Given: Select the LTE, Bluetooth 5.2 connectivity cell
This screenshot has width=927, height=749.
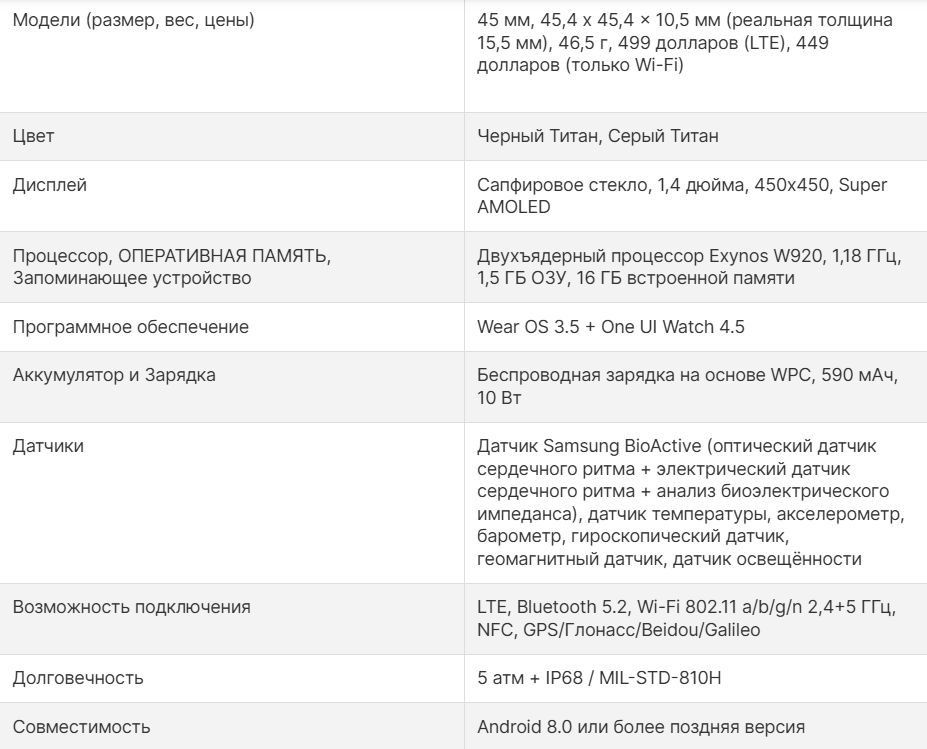Looking at the screenshot, I should click(x=686, y=618).
